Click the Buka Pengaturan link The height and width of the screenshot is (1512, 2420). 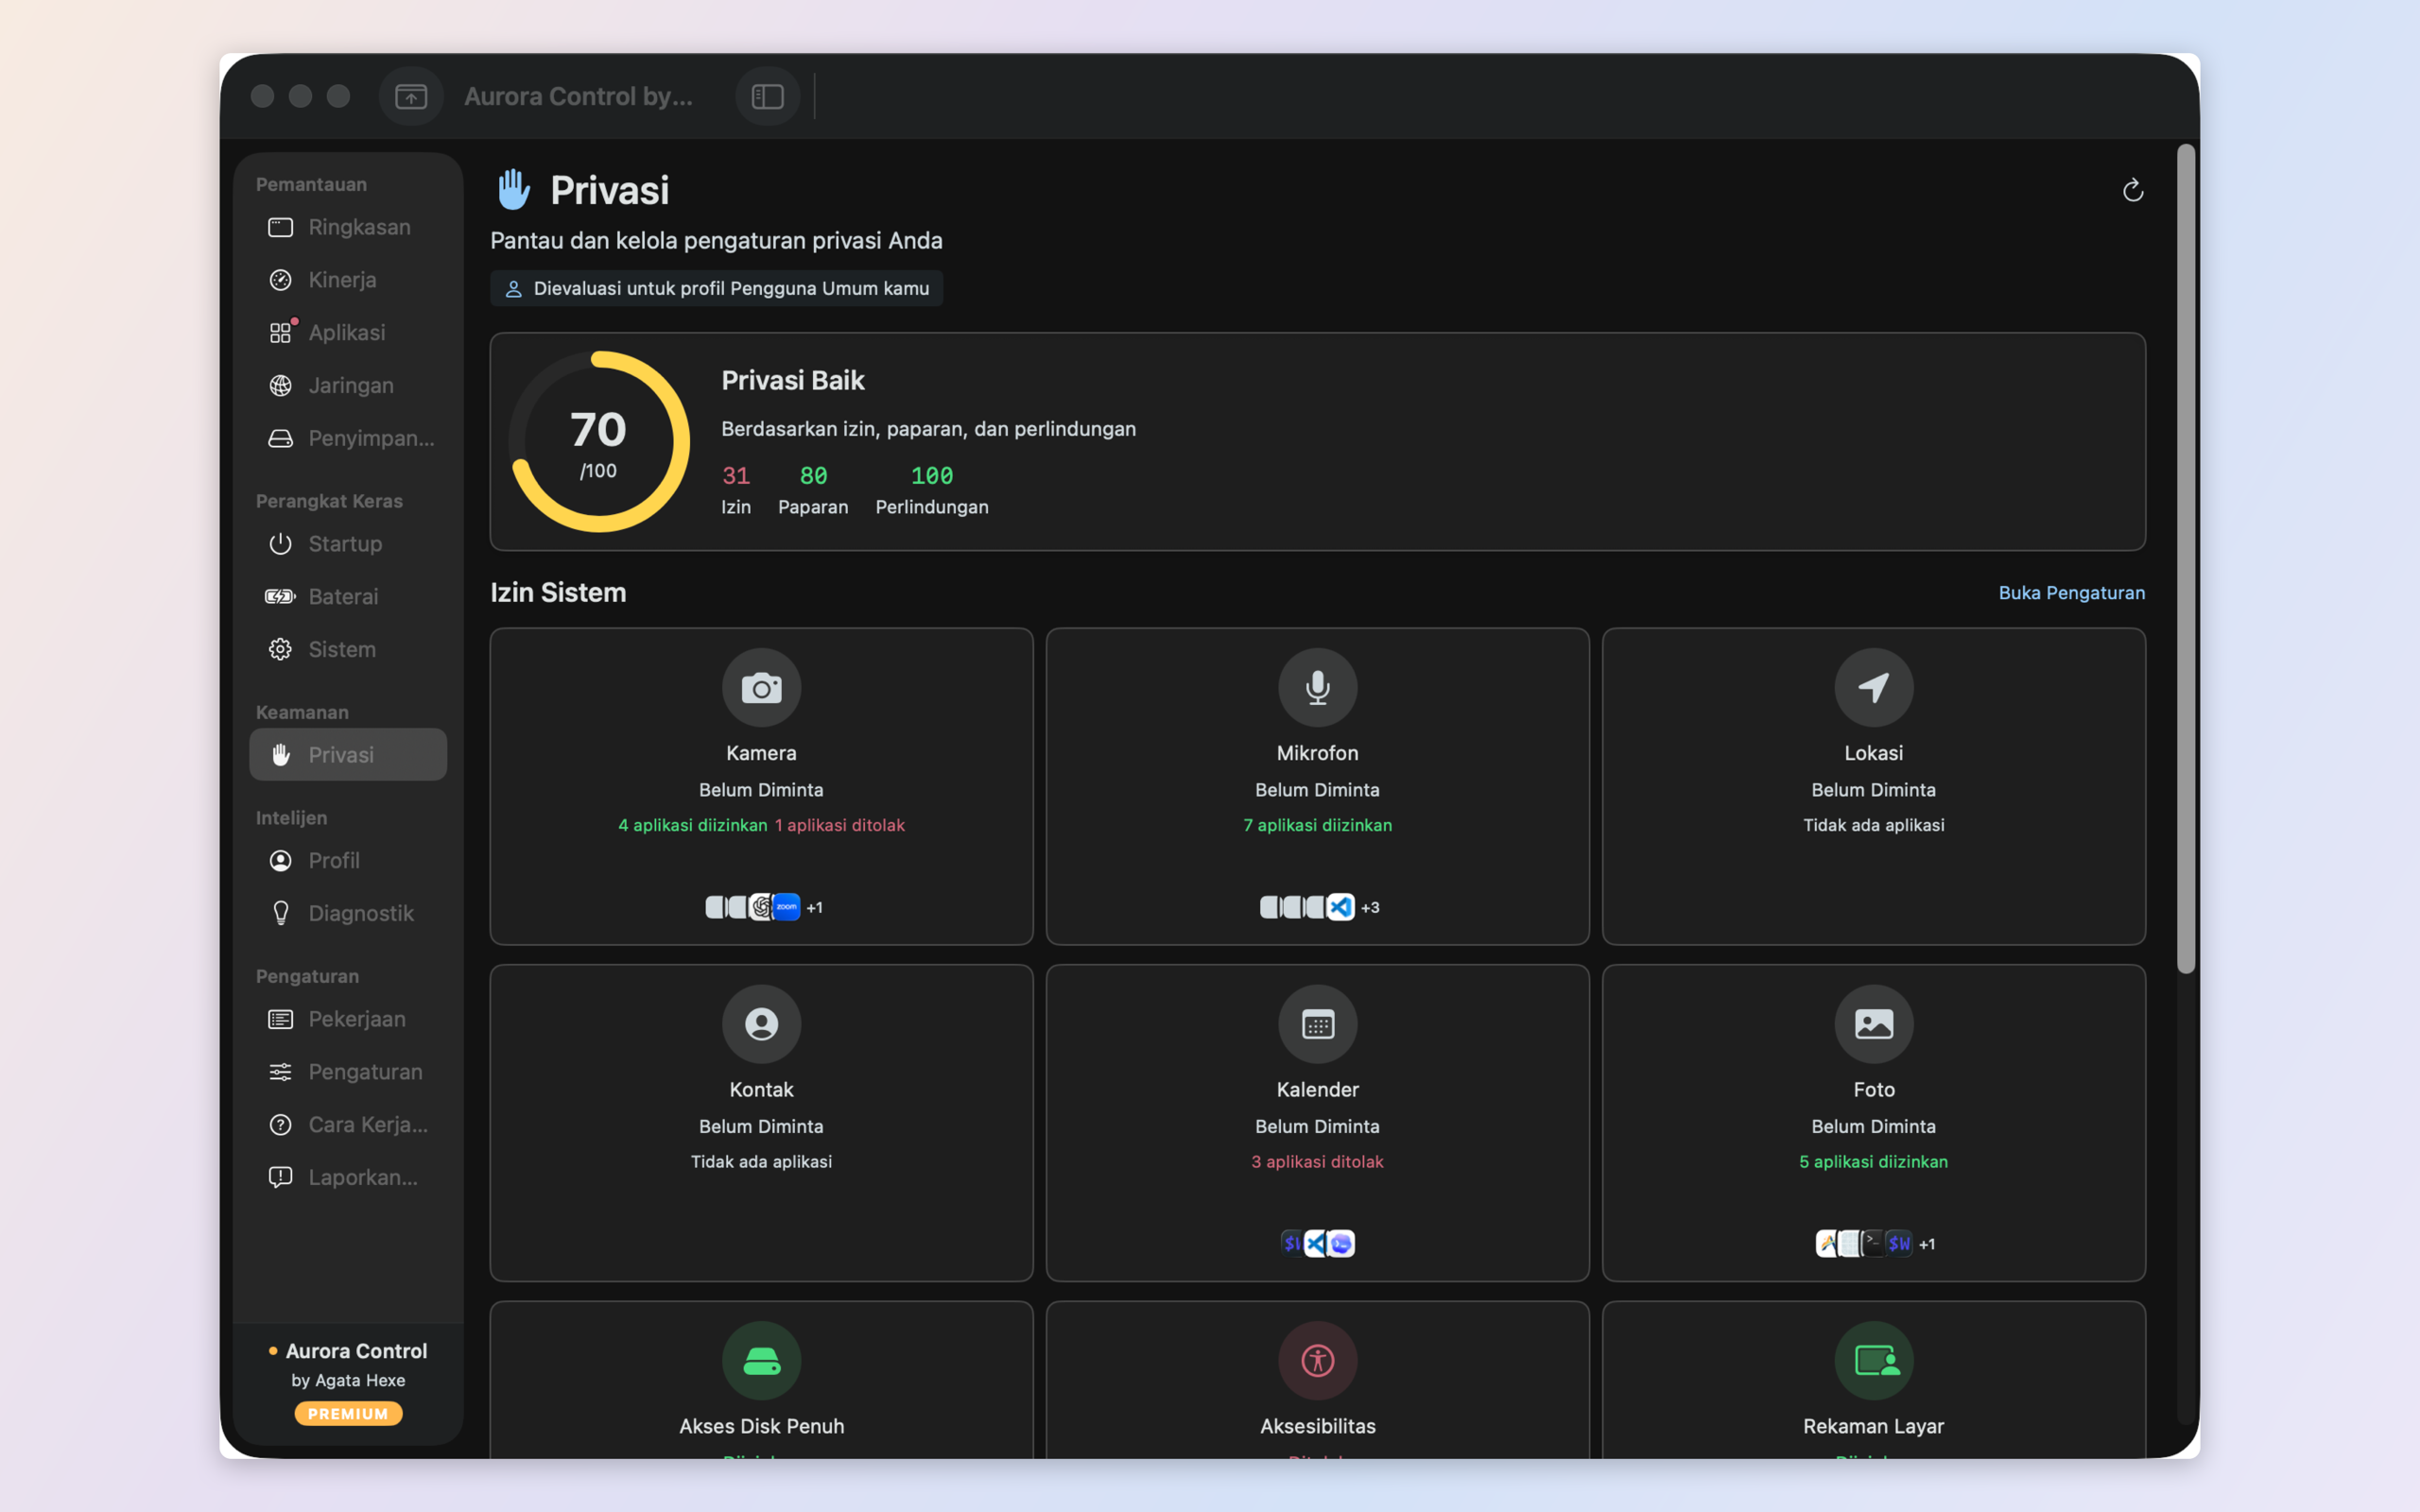click(2071, 592)
